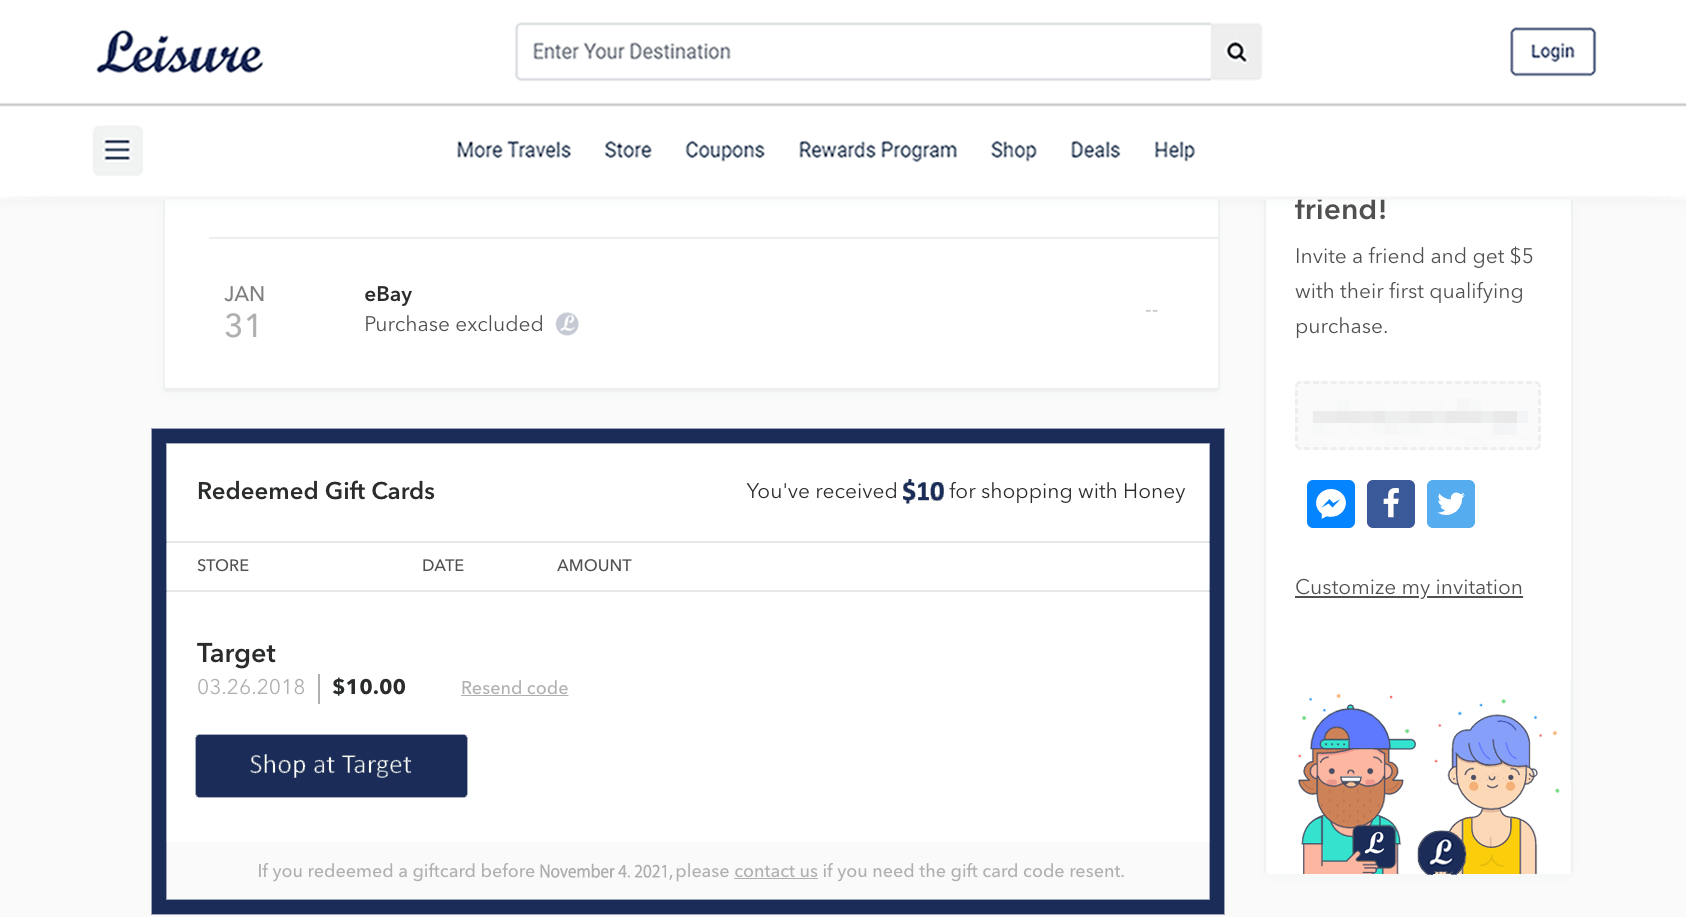Select Shop in the navigation bar
Image resolution: width=1686 pixels, height=917 pixels.
point(1014,150)
